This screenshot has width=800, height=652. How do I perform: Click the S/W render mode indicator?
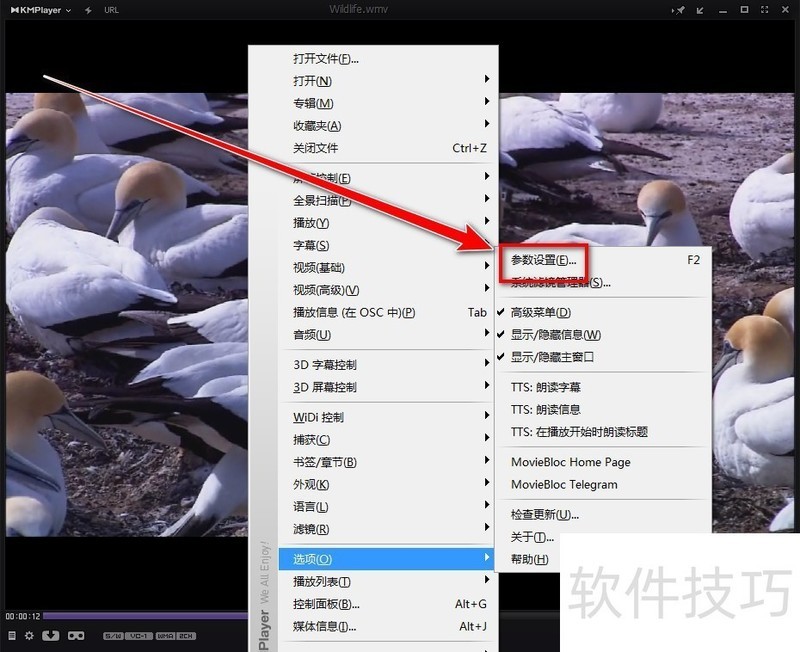[112, 635]
